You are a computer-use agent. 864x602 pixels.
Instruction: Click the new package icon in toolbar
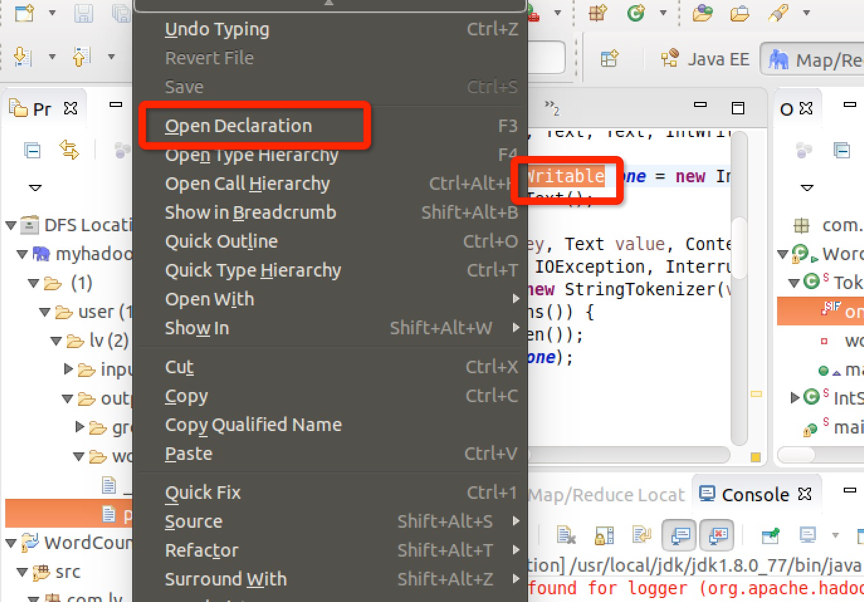pyautogui.click(x=597, y=12)
